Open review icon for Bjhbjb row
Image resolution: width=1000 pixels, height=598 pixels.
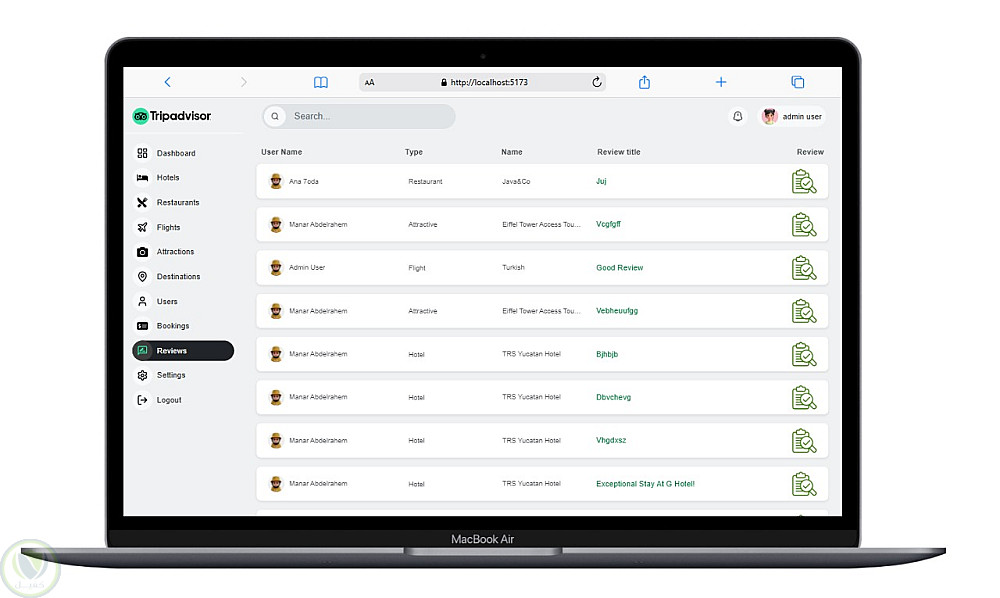point(804,355)
